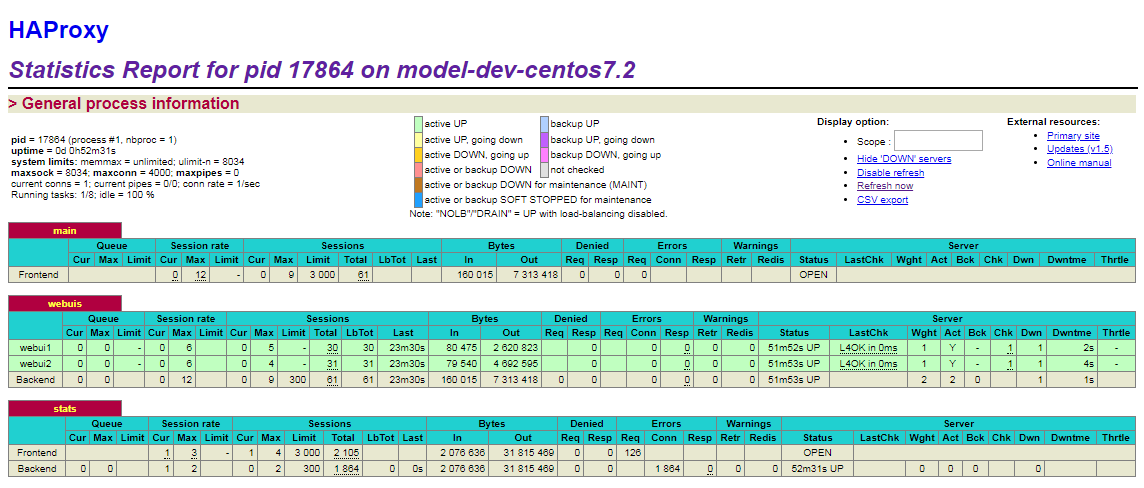
Task: Click the green active UP legend swatch
Action: 419,124
